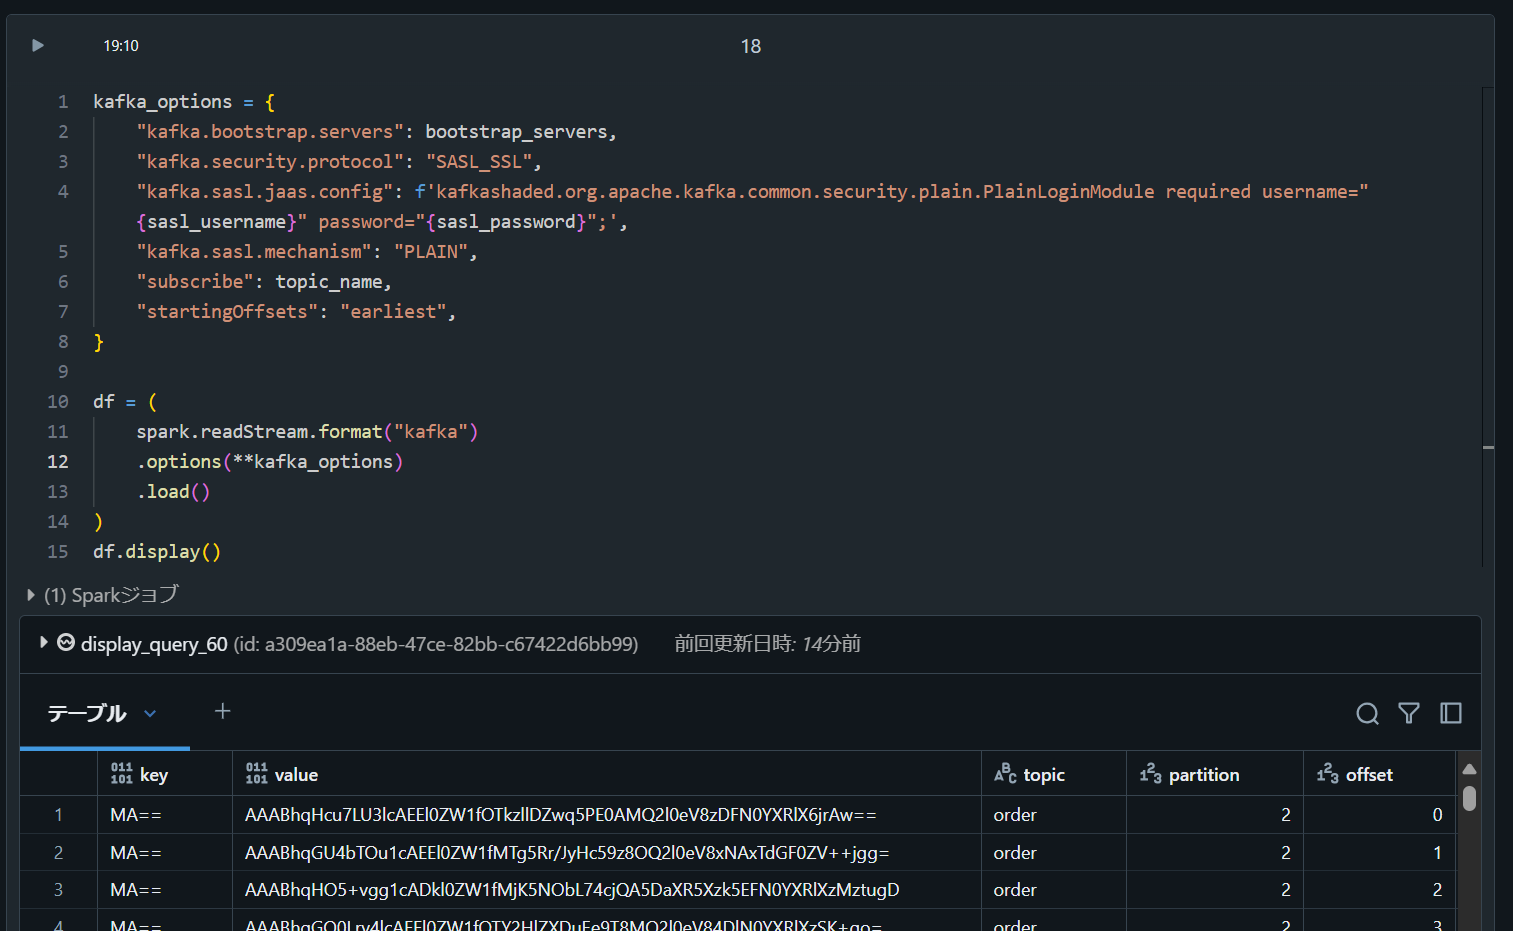Image resolution: width=1513 pixels, height=931 pixels.
Task: Run the notebook cell with play icon
Action: (x=38, y=45)
